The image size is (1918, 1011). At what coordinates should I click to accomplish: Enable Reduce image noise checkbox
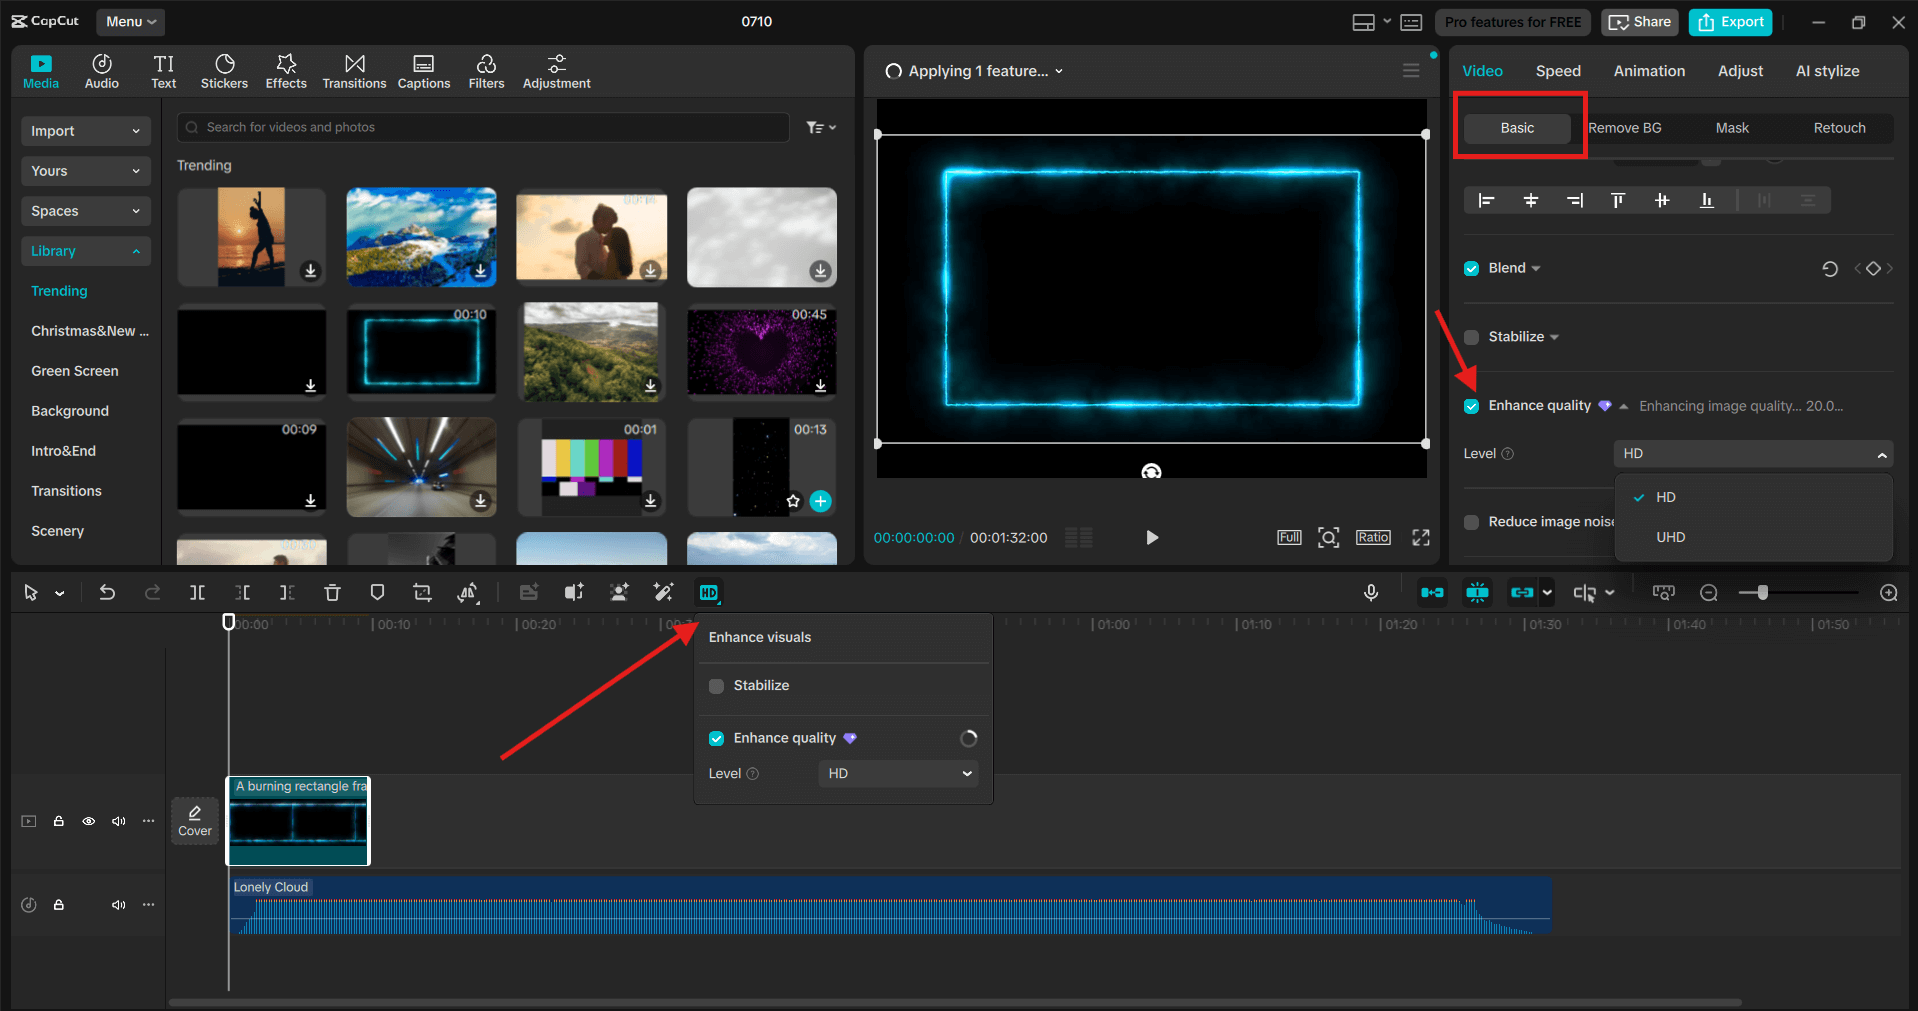1471,522
